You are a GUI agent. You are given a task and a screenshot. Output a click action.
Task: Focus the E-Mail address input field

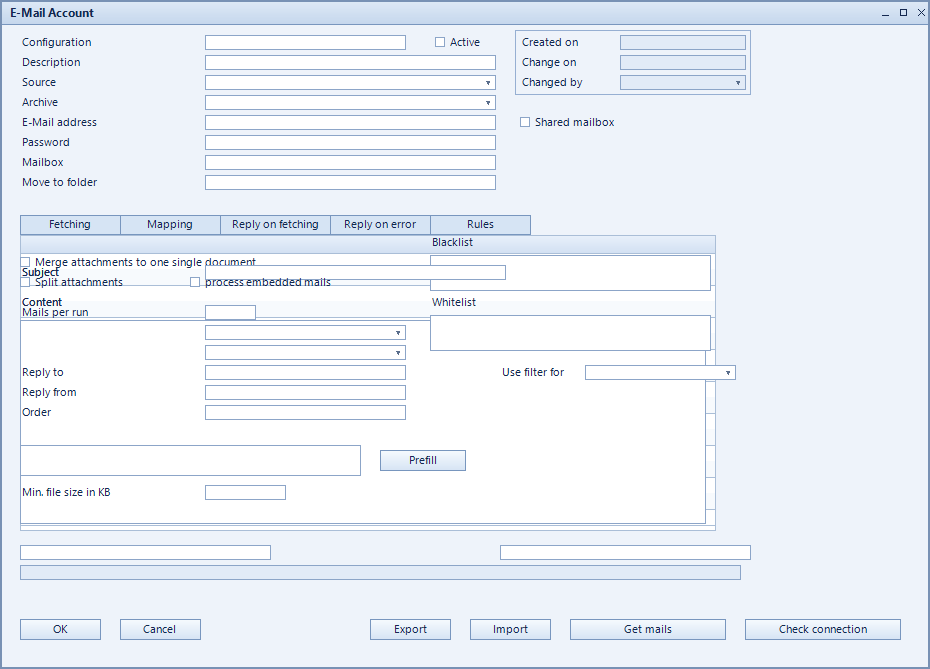[x=350, y=122]
